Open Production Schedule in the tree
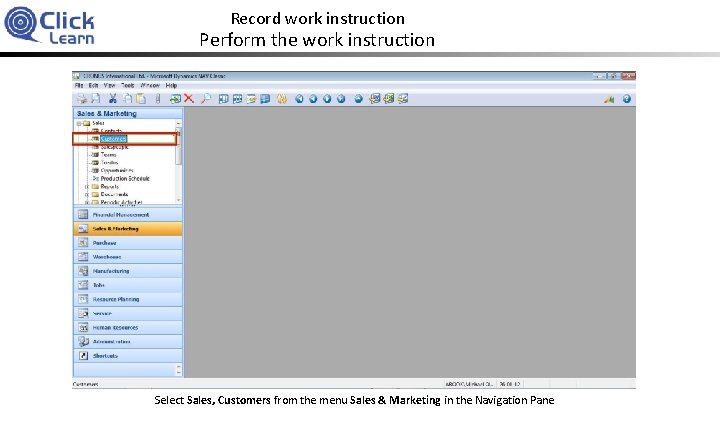The width and height of the screenshot is (720, 437). pyautogui.click(x=125, y=179)
